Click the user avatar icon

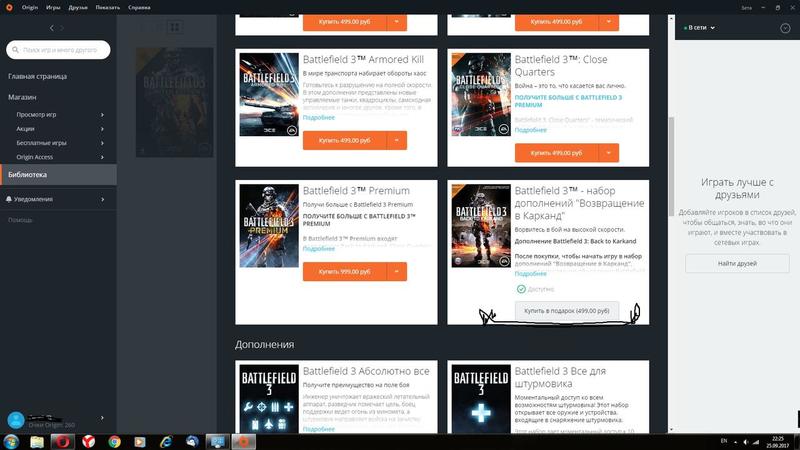(x=16, y=420)
